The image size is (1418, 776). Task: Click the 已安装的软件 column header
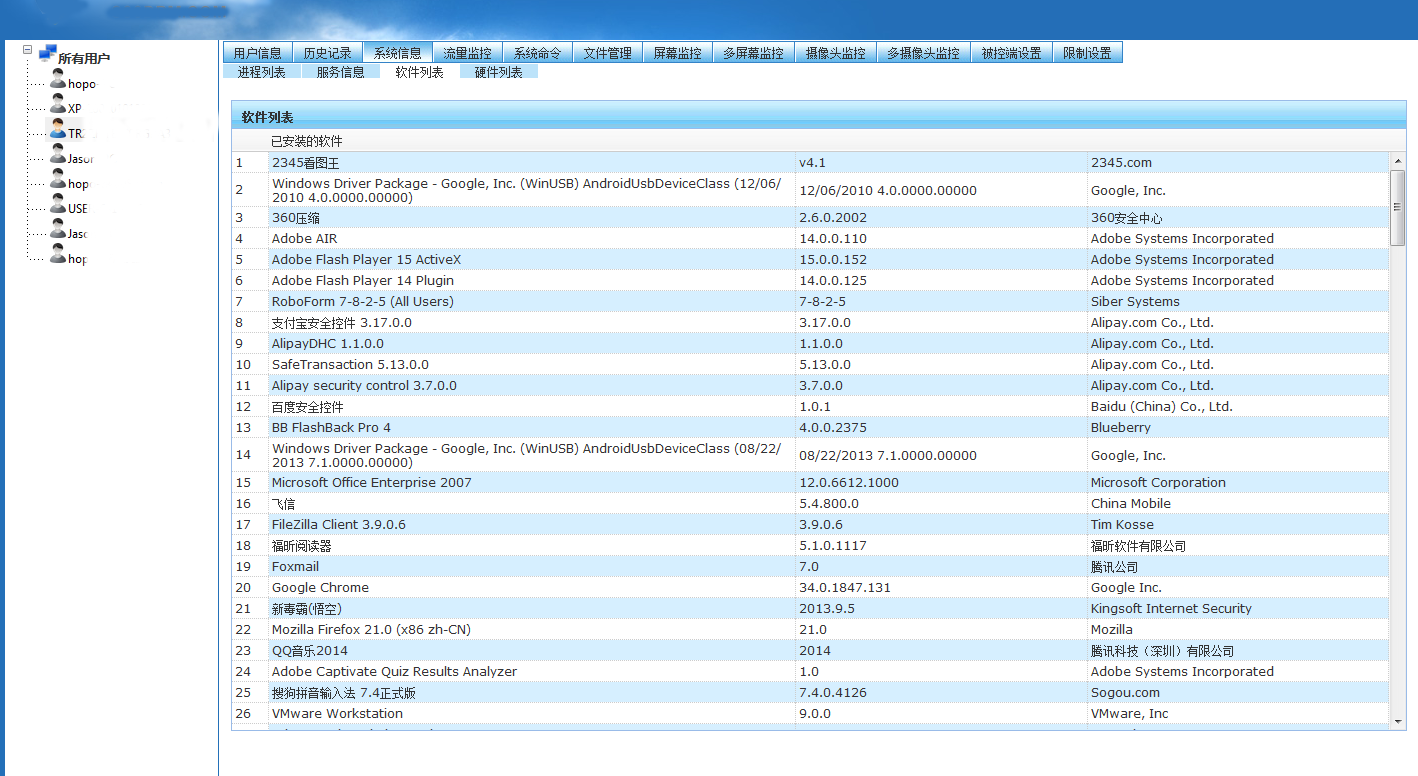click(x=306, y=141)
